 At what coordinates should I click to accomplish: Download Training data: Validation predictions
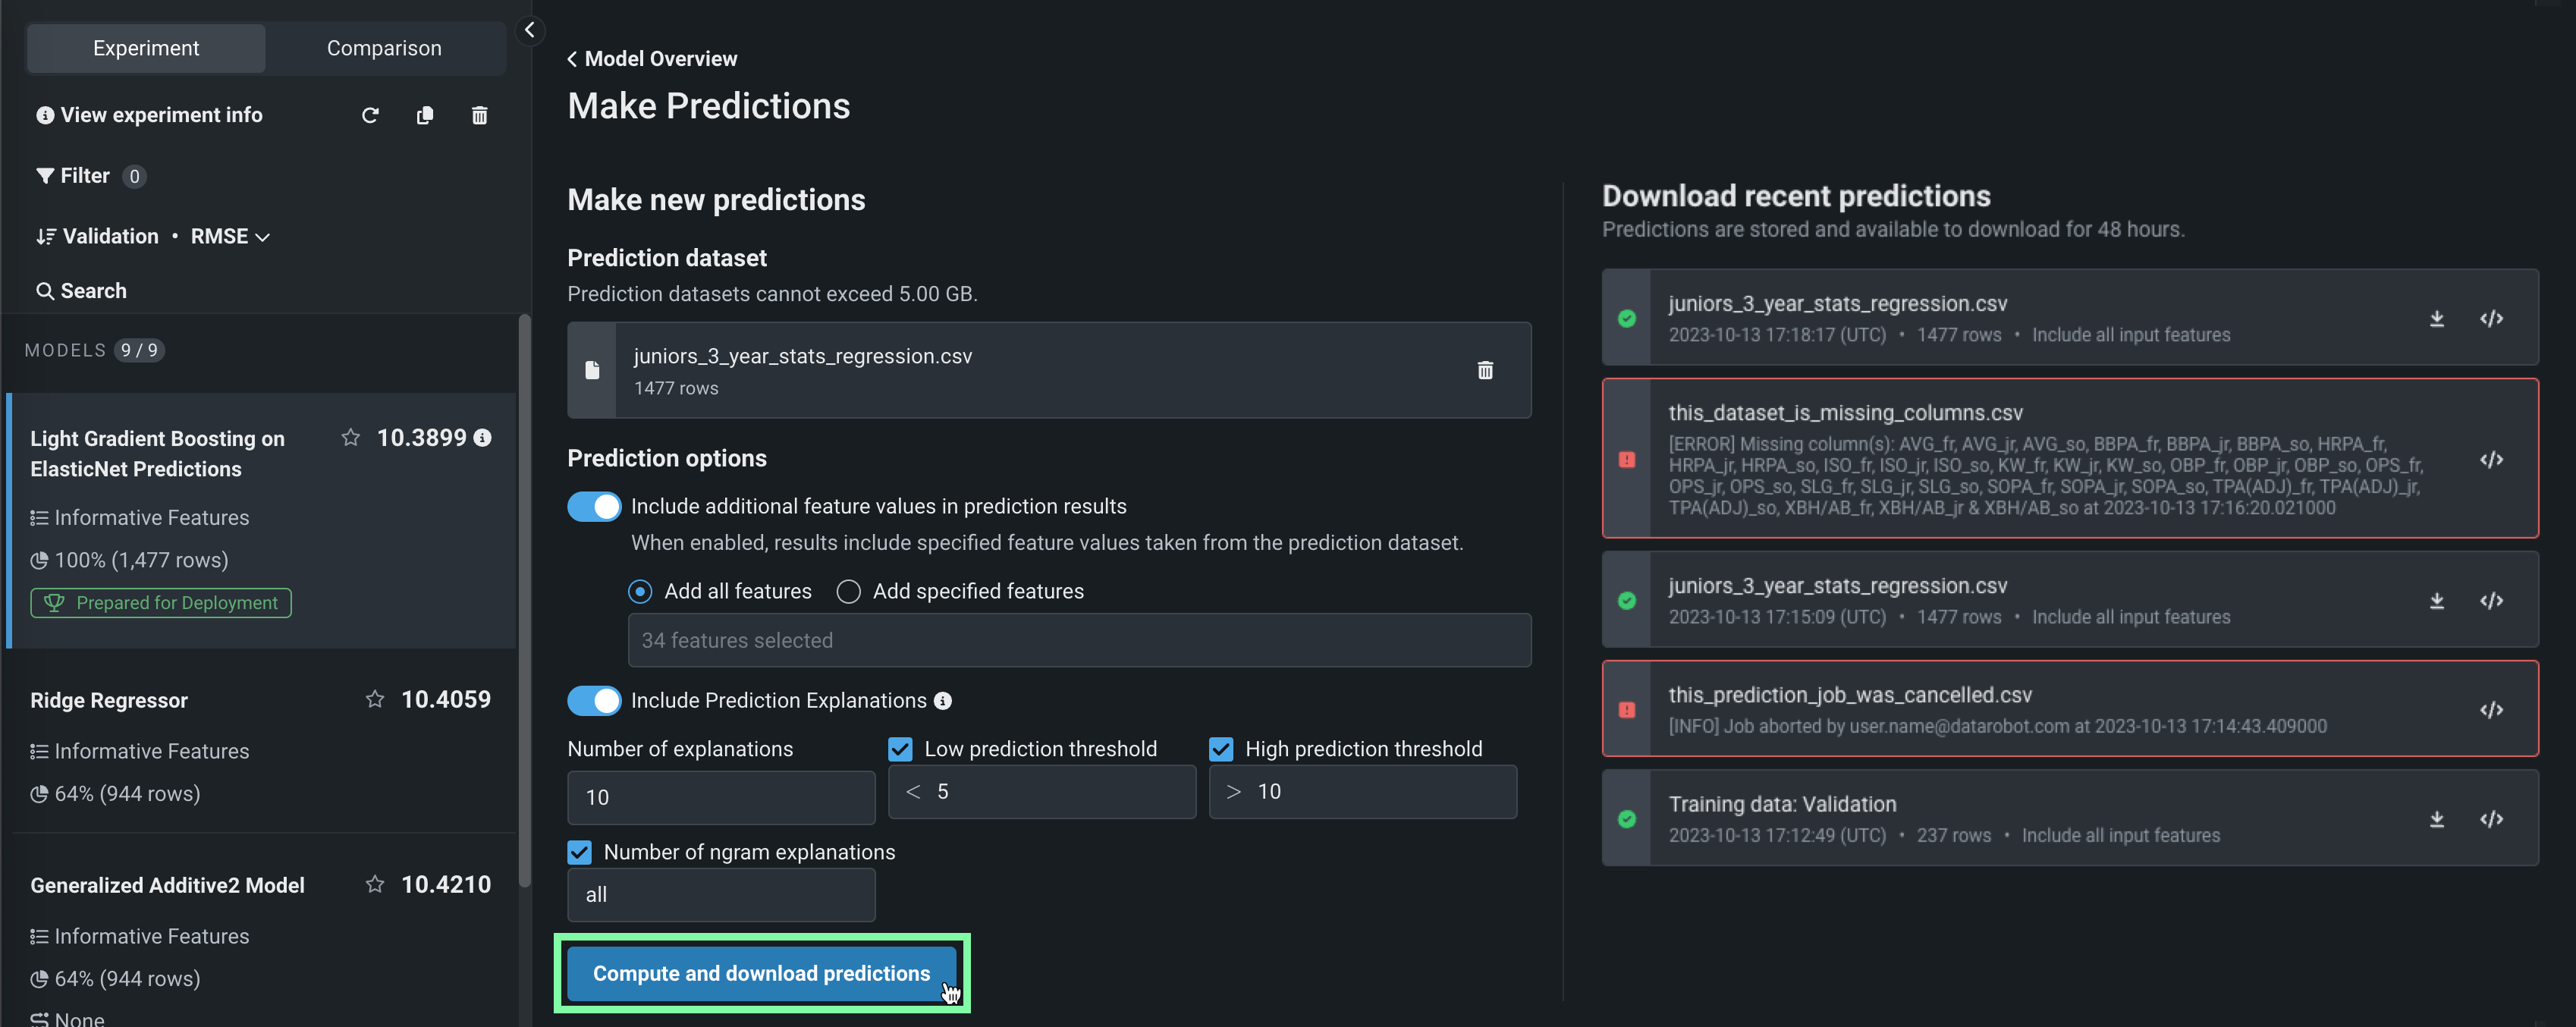[x=2437, y=819]
